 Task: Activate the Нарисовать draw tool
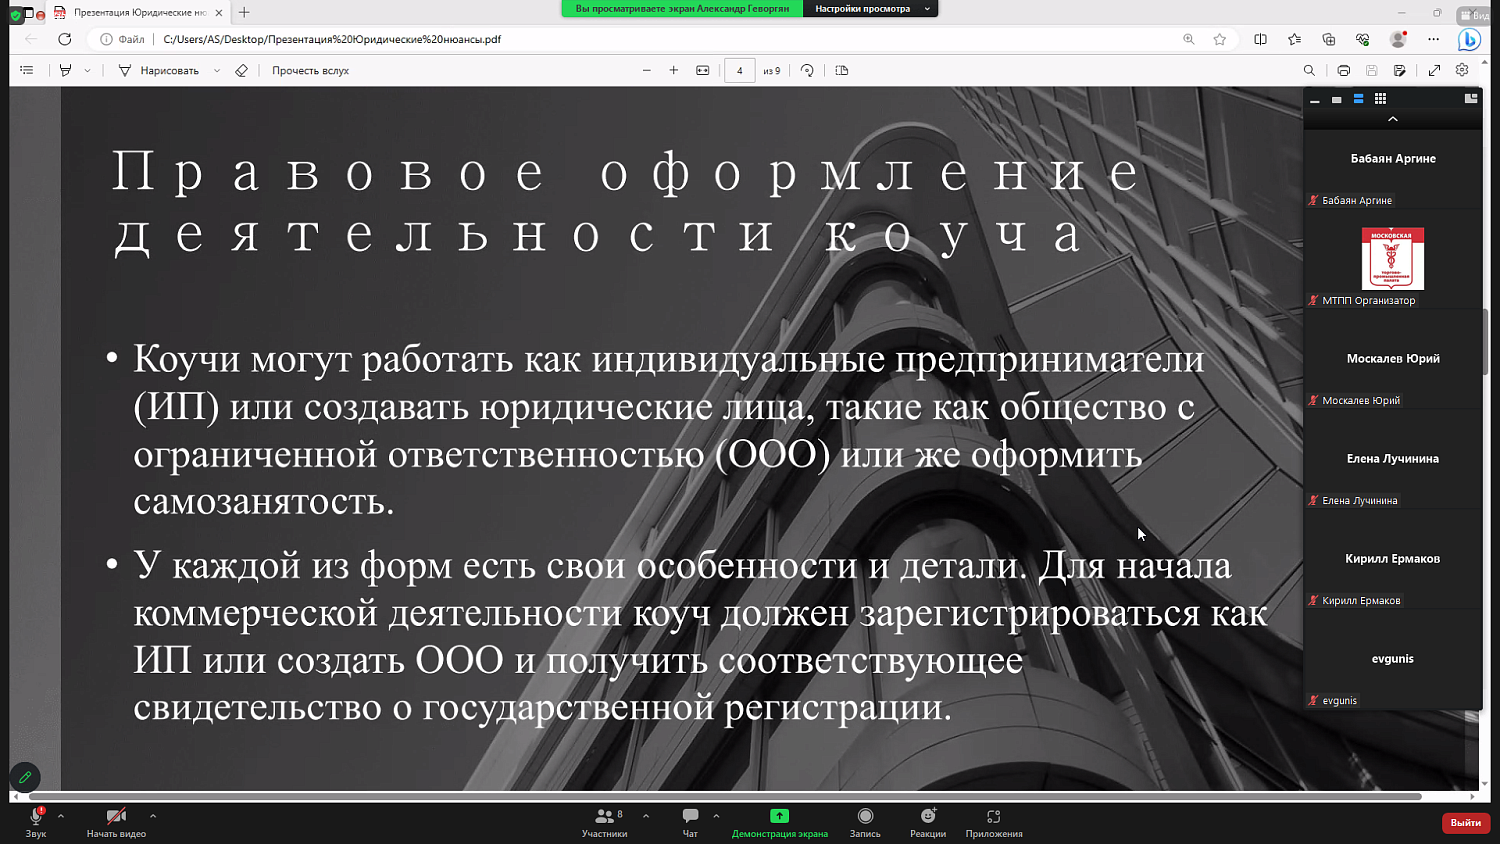point(158,70)
